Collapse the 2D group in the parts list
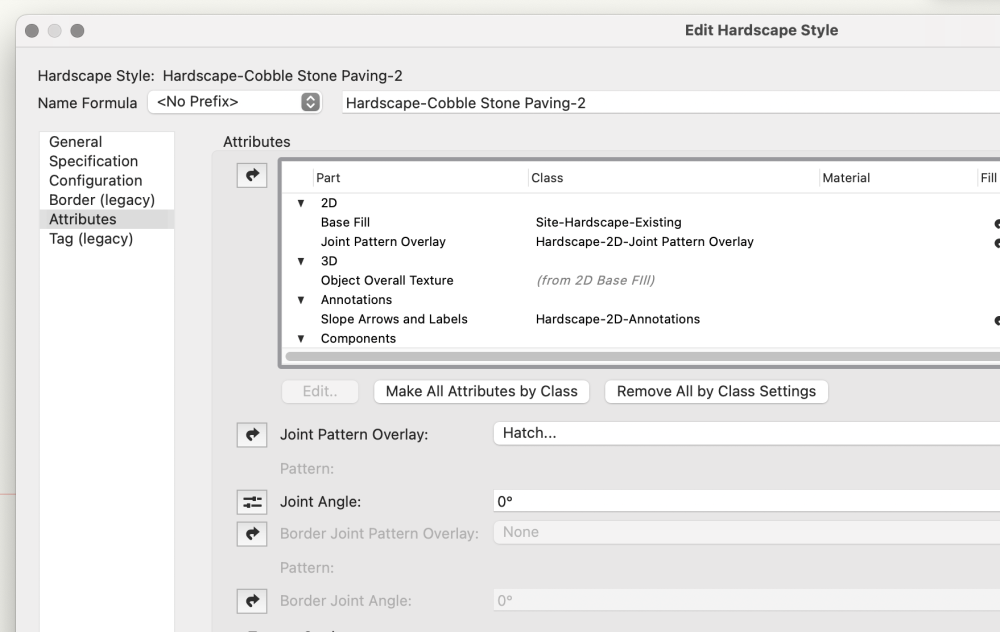Viewport: 1000px width, 632px height. 300,203
